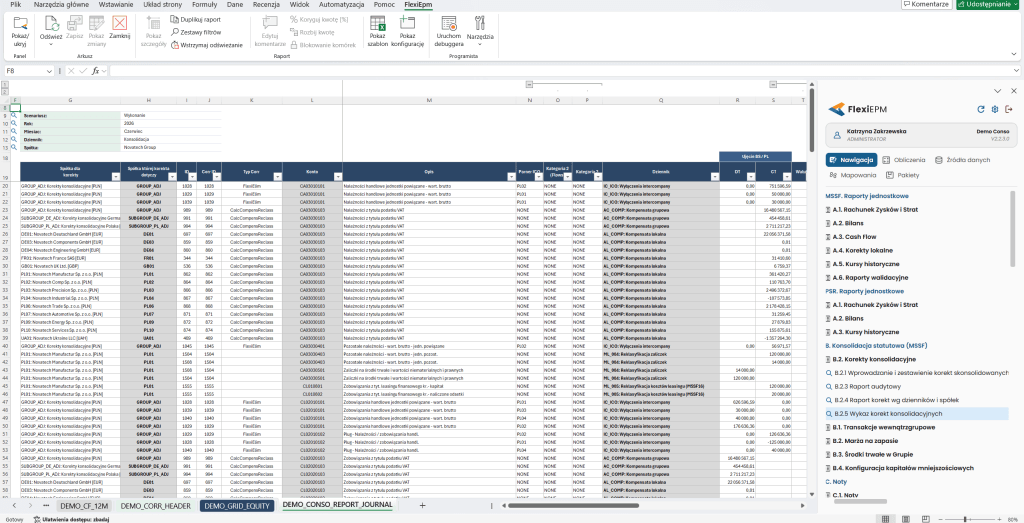Open the Typ Corr column filter dropdown
The height and width of the screenshot is (523, 1024).
277,177
